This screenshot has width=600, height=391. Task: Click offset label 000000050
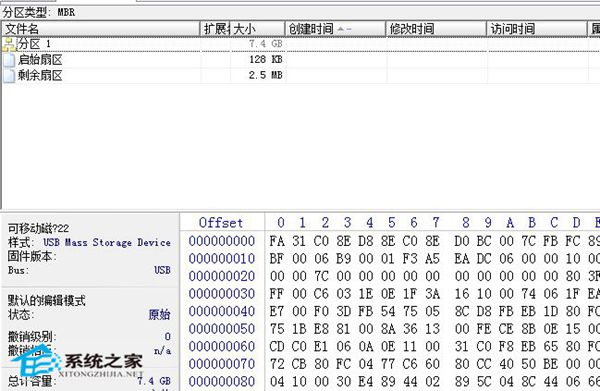click(x=222, y=329)
